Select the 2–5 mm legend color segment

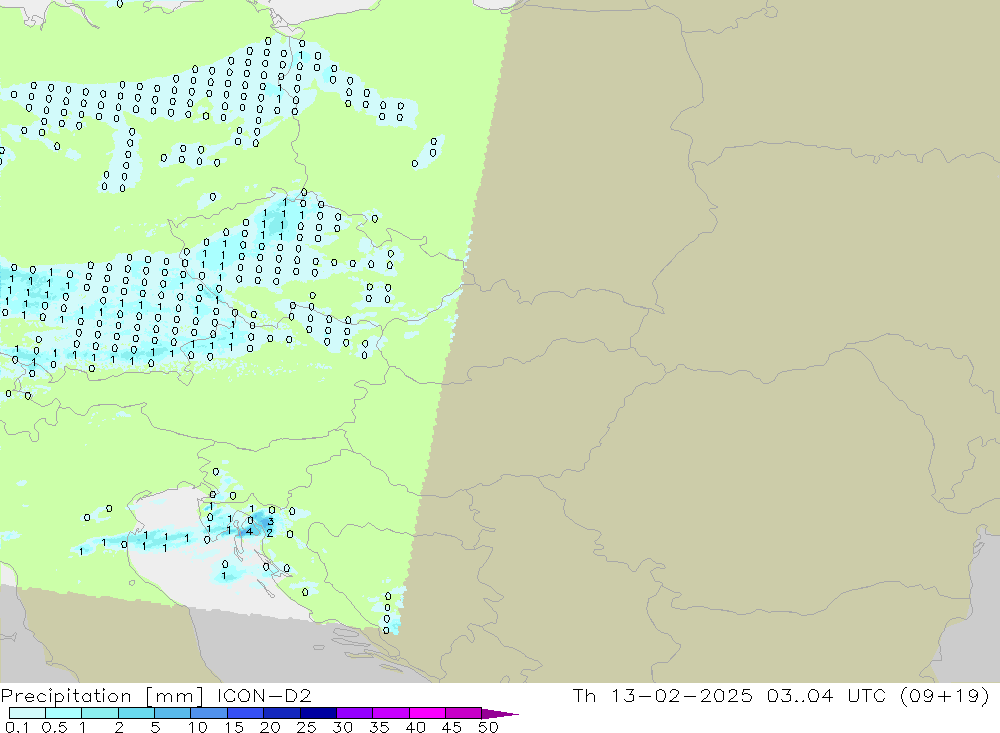136,713
